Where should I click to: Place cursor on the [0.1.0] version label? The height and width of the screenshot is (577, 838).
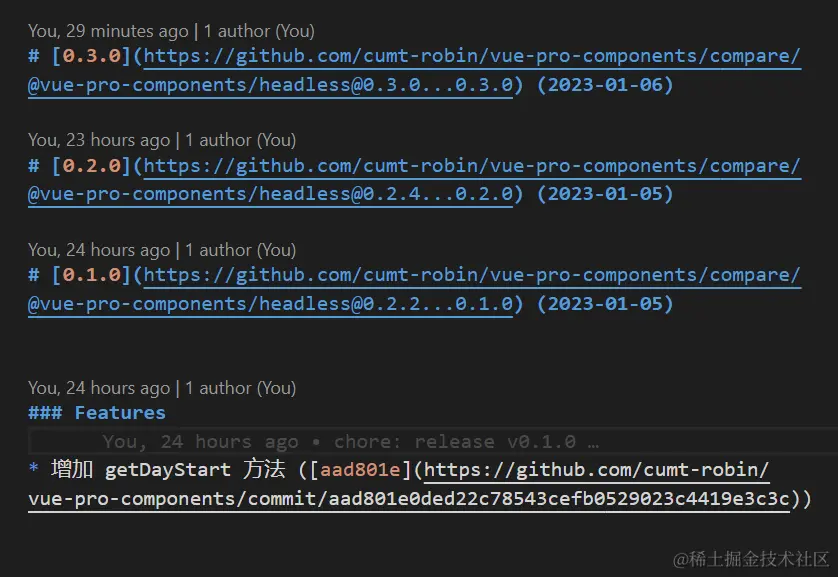[x=92, y=275]
